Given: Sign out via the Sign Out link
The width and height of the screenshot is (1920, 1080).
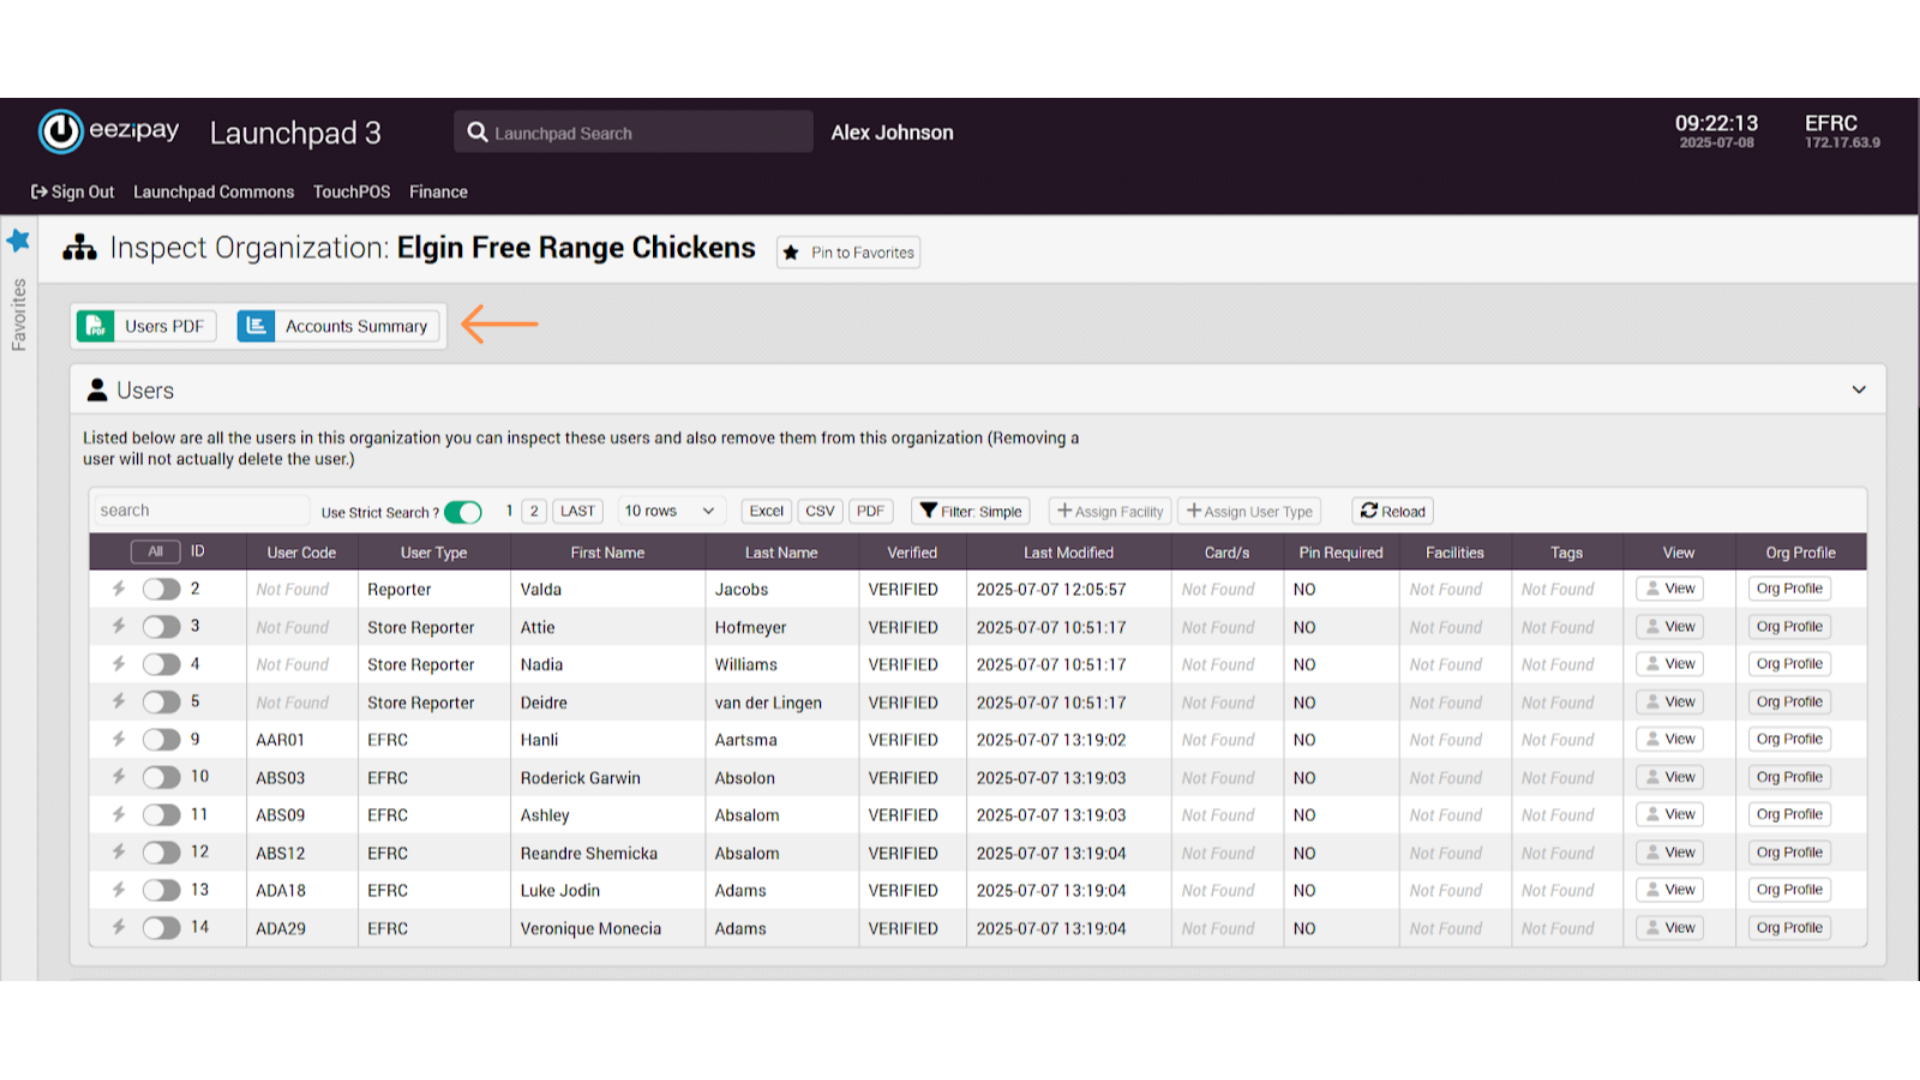Looking at the screenshot, I should (73, 192).
